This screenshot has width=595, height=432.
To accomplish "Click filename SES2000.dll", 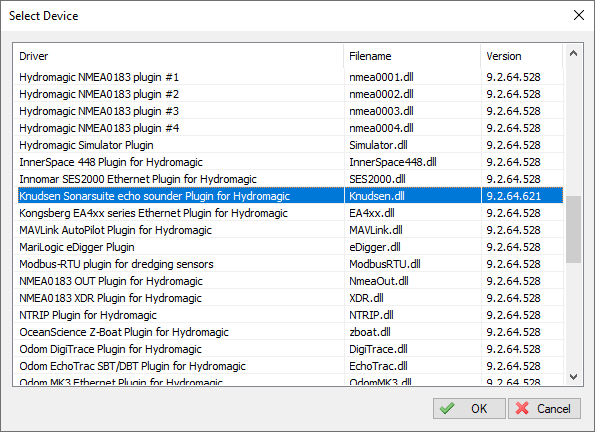I will [377, 179].
